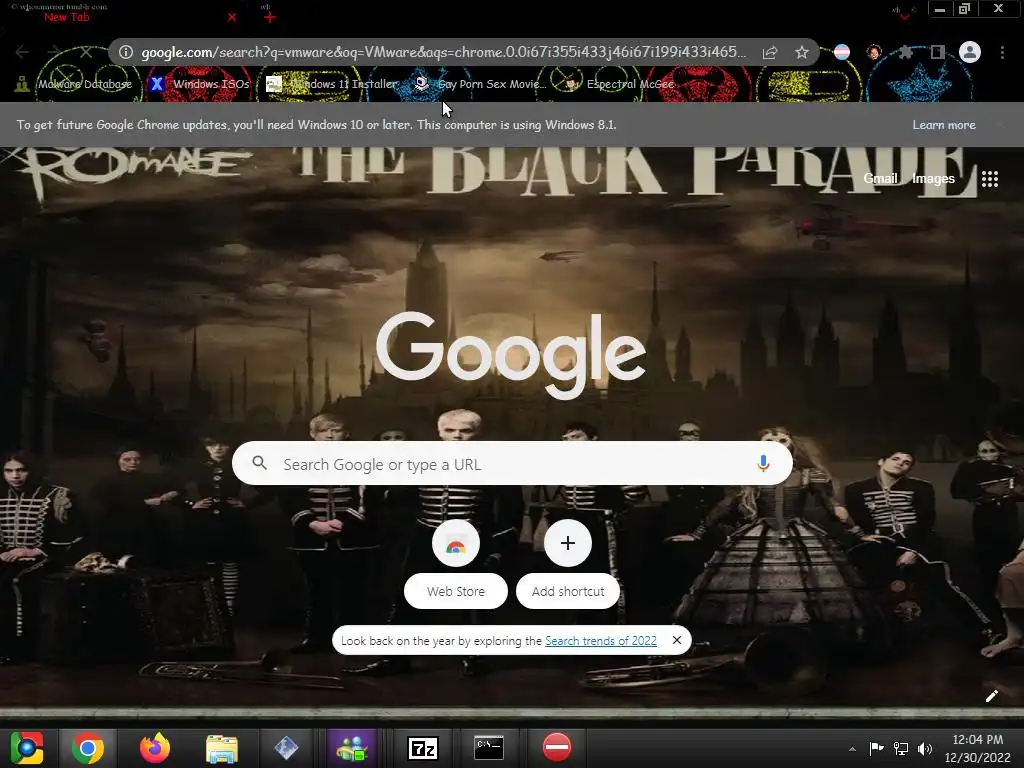
Task: Dismiss the Chrome update infobar
Action: tap(999, 124)
